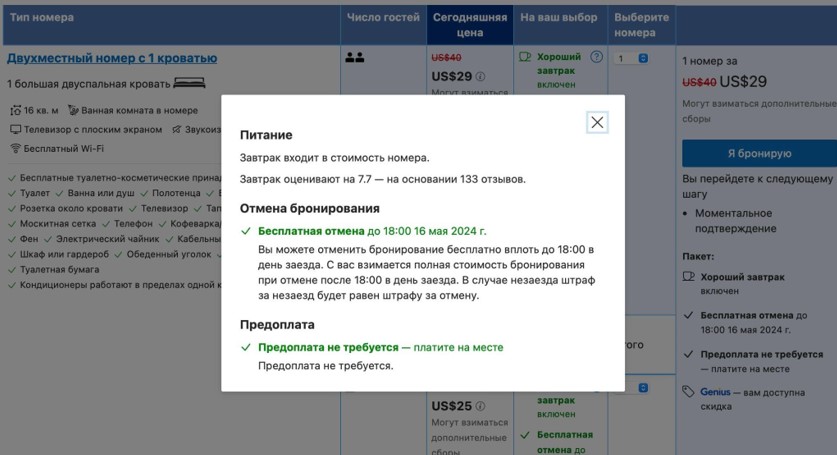The height and width of the screenshot is (455, 837).
Task: Click the Wi-Fi icon by 'Бесплатный Wi-Fi'
Action: click(x=15, y=148)
